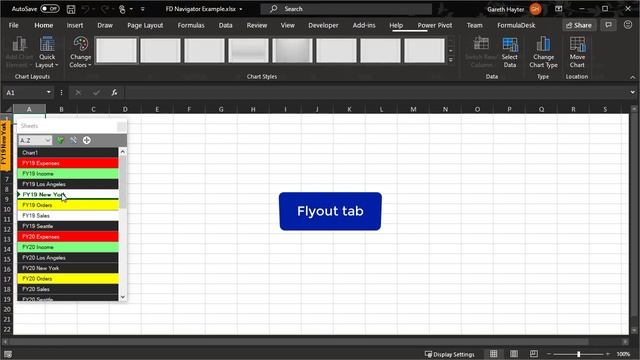The image size is (640, 360).
Task: Switch to Normal view in status bar
Action: click(x=493, y=353)
